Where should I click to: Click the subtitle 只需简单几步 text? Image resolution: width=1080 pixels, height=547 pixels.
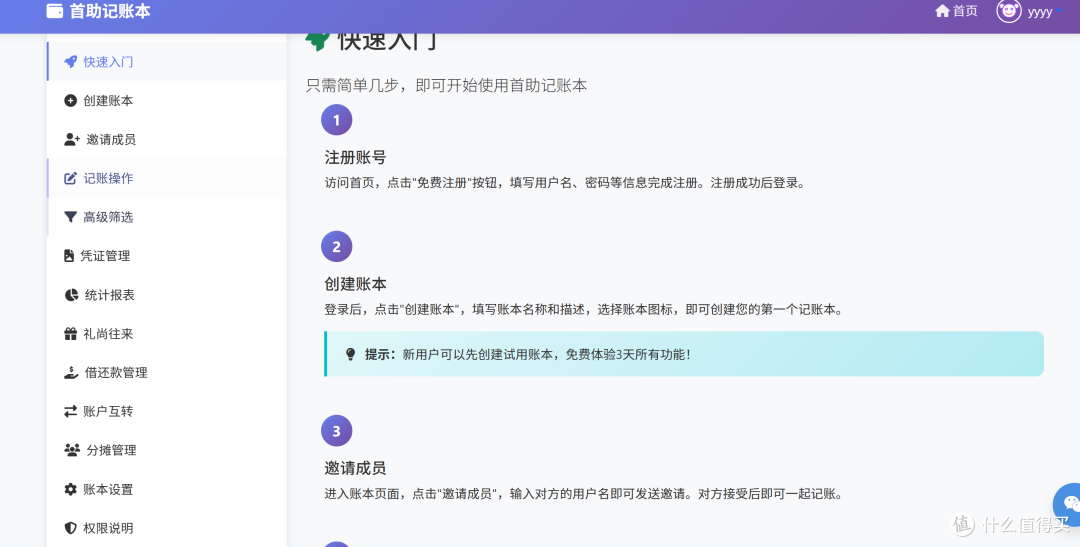(x=446, y=85)
